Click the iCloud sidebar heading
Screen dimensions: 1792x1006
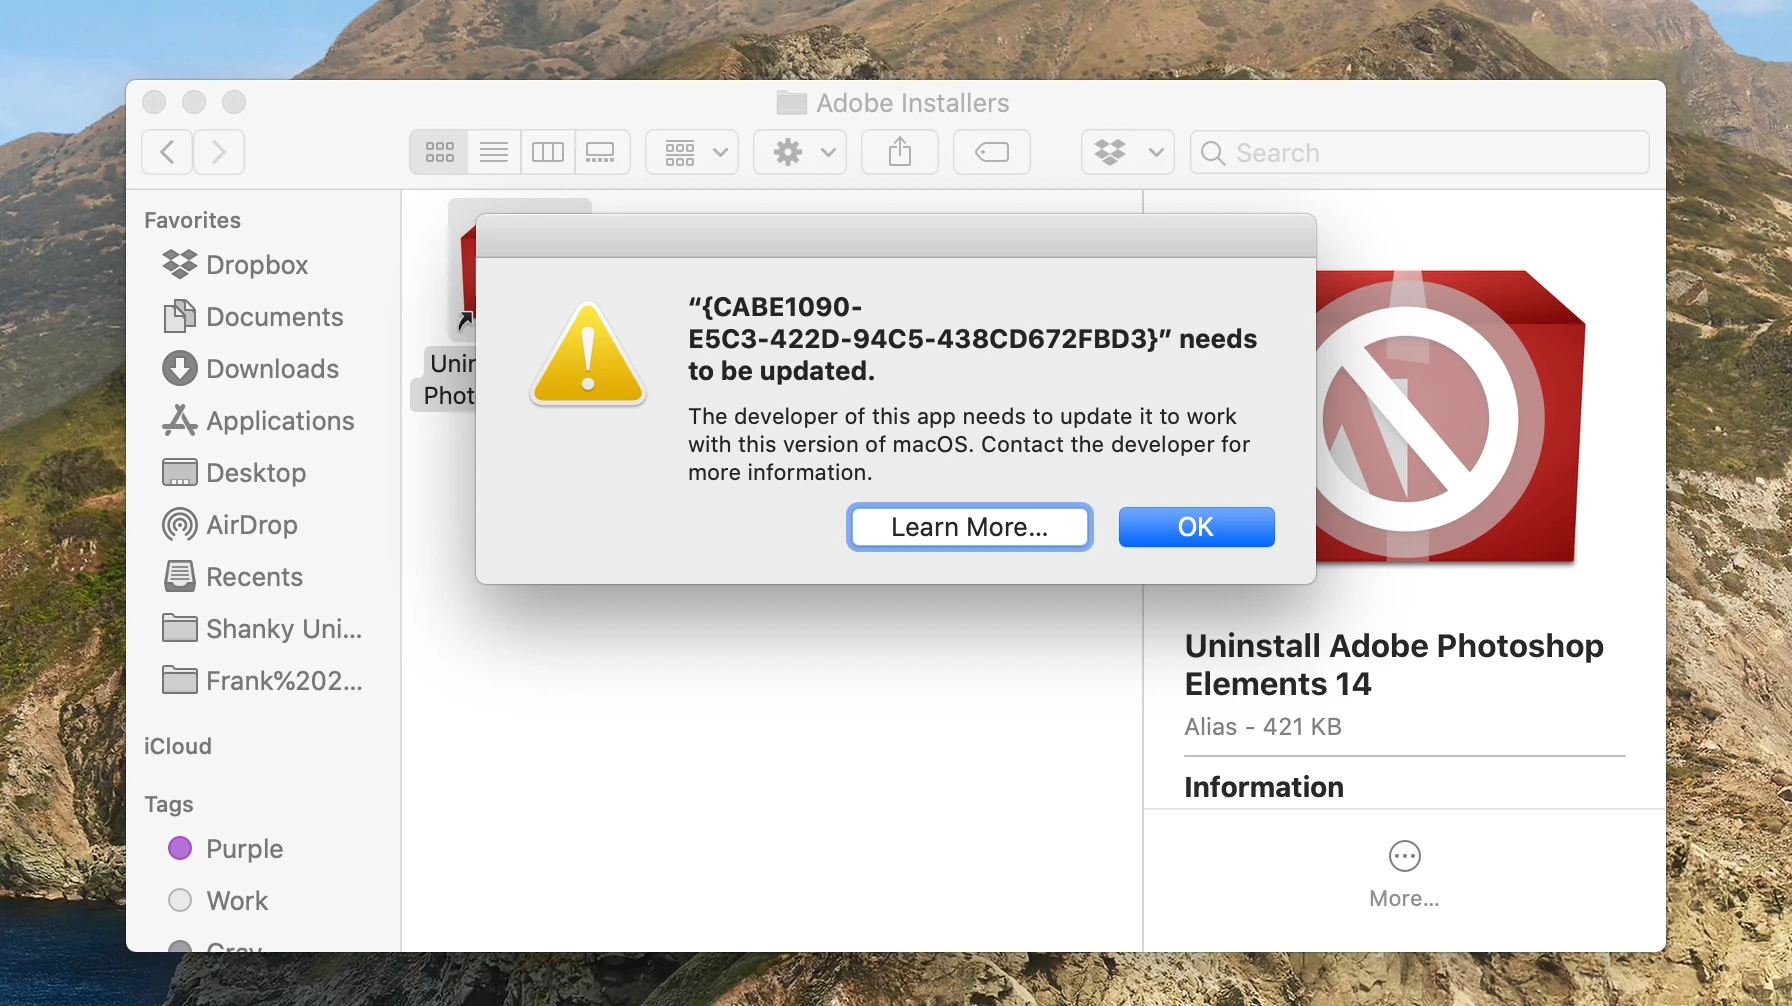pyautogui.click(x=178, y=746)
